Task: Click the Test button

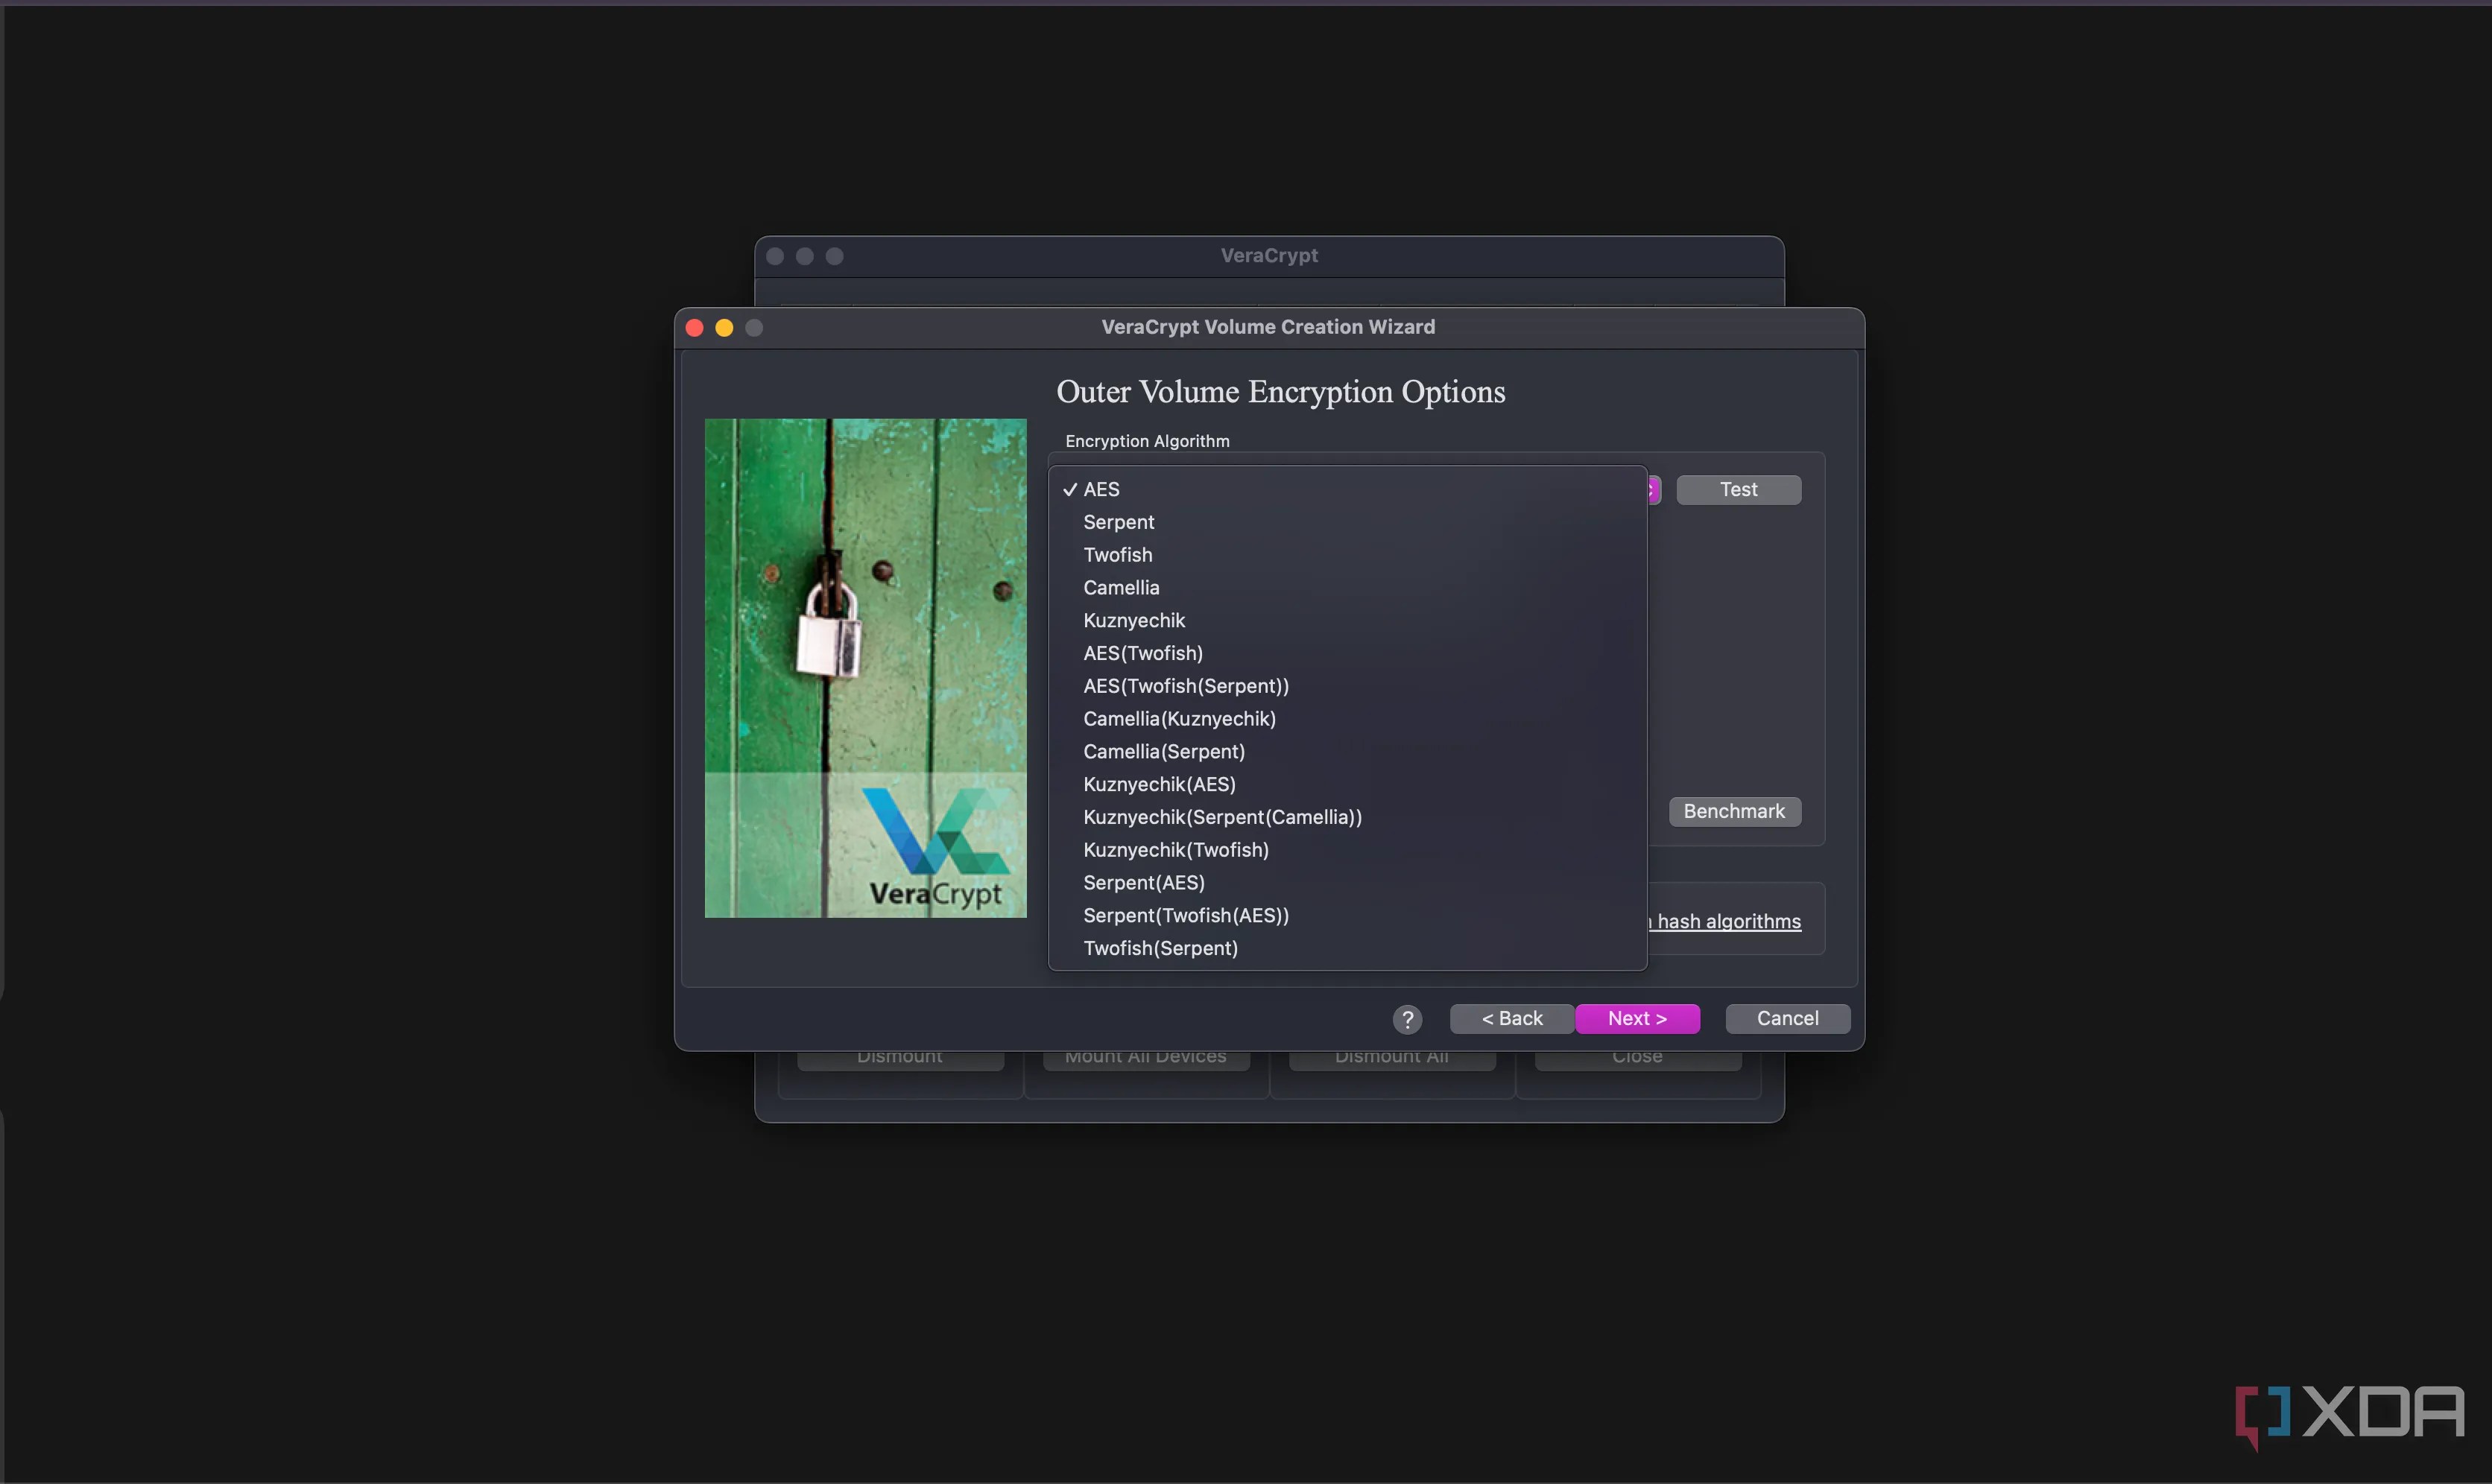Action: (x=1738, y=489)
